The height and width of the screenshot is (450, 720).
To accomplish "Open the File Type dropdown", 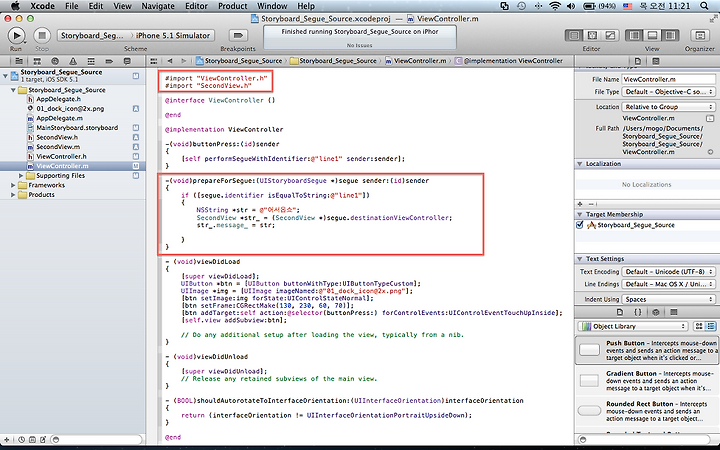I will pyautogui.click(x=668, y=92).
